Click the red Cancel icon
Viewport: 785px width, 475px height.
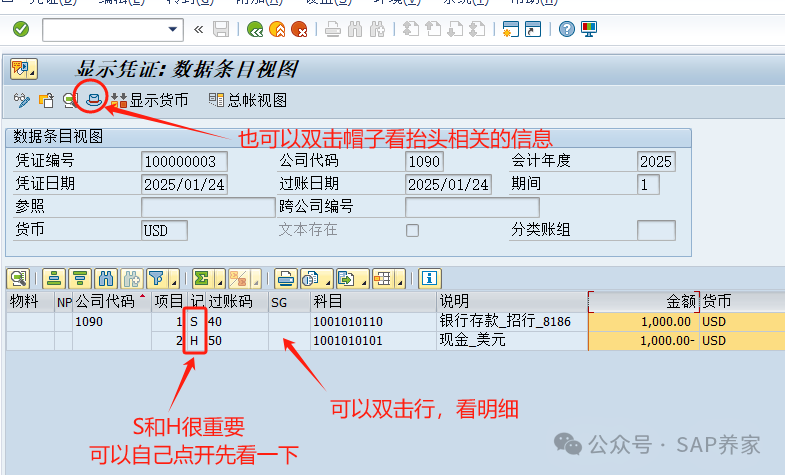pos(299,30)
